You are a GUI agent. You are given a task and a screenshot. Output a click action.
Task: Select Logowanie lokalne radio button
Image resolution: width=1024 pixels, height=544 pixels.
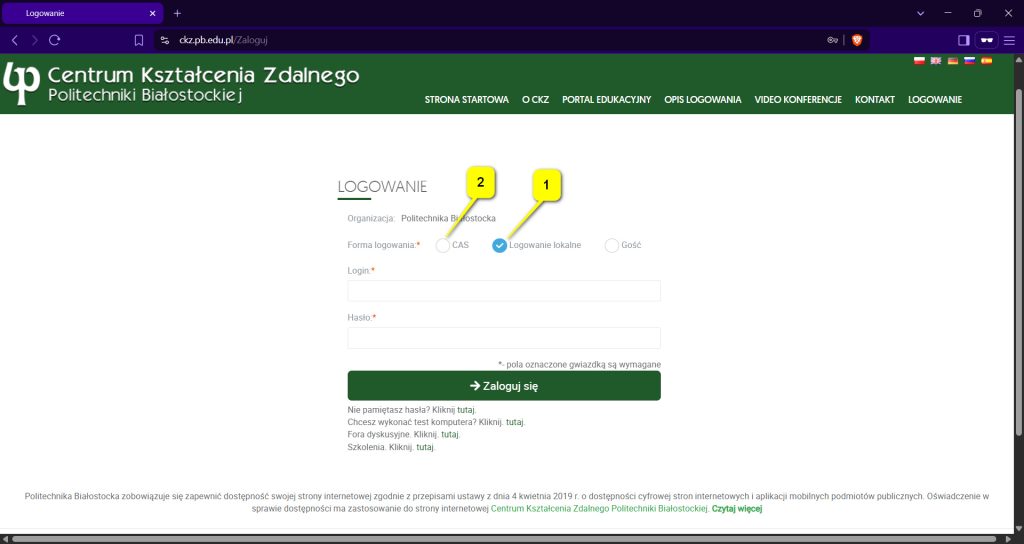(500, 246)
